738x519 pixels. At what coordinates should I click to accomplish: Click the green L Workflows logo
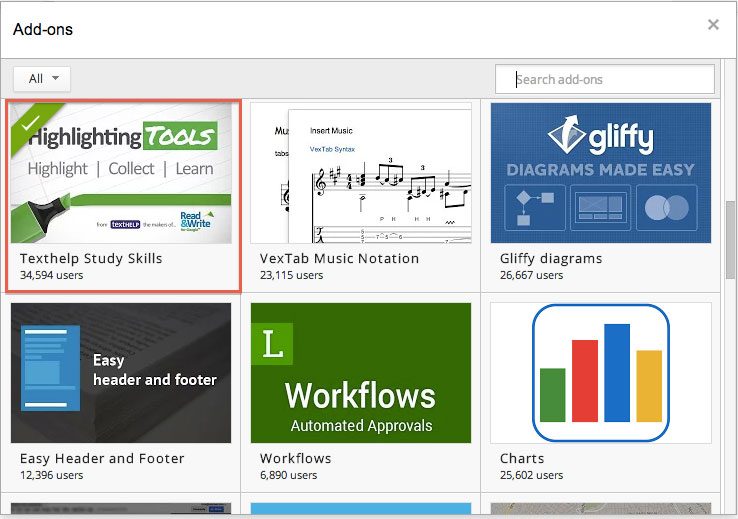[x=272, y=344]
